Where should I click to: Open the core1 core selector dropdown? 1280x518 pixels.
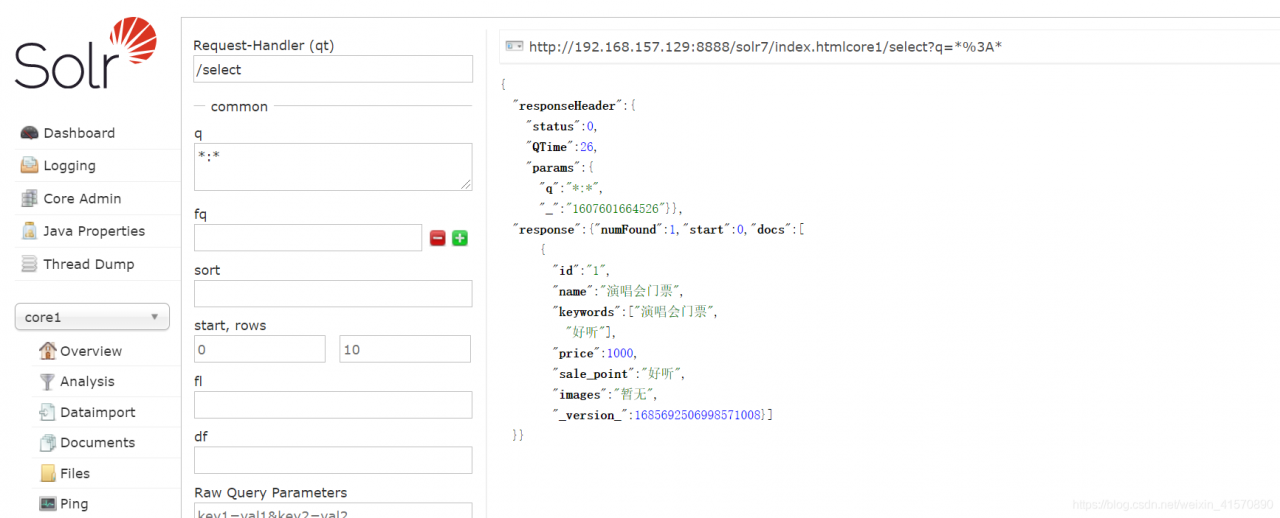pyautogui.click(x=92, y=317)
